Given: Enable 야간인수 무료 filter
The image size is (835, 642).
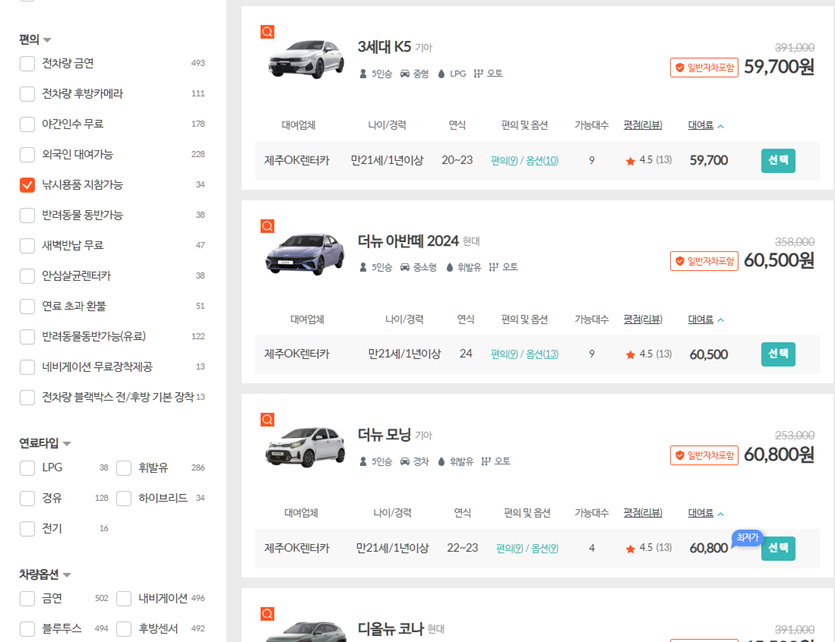Looking at the screenshot, I should (x=27, y=124).
